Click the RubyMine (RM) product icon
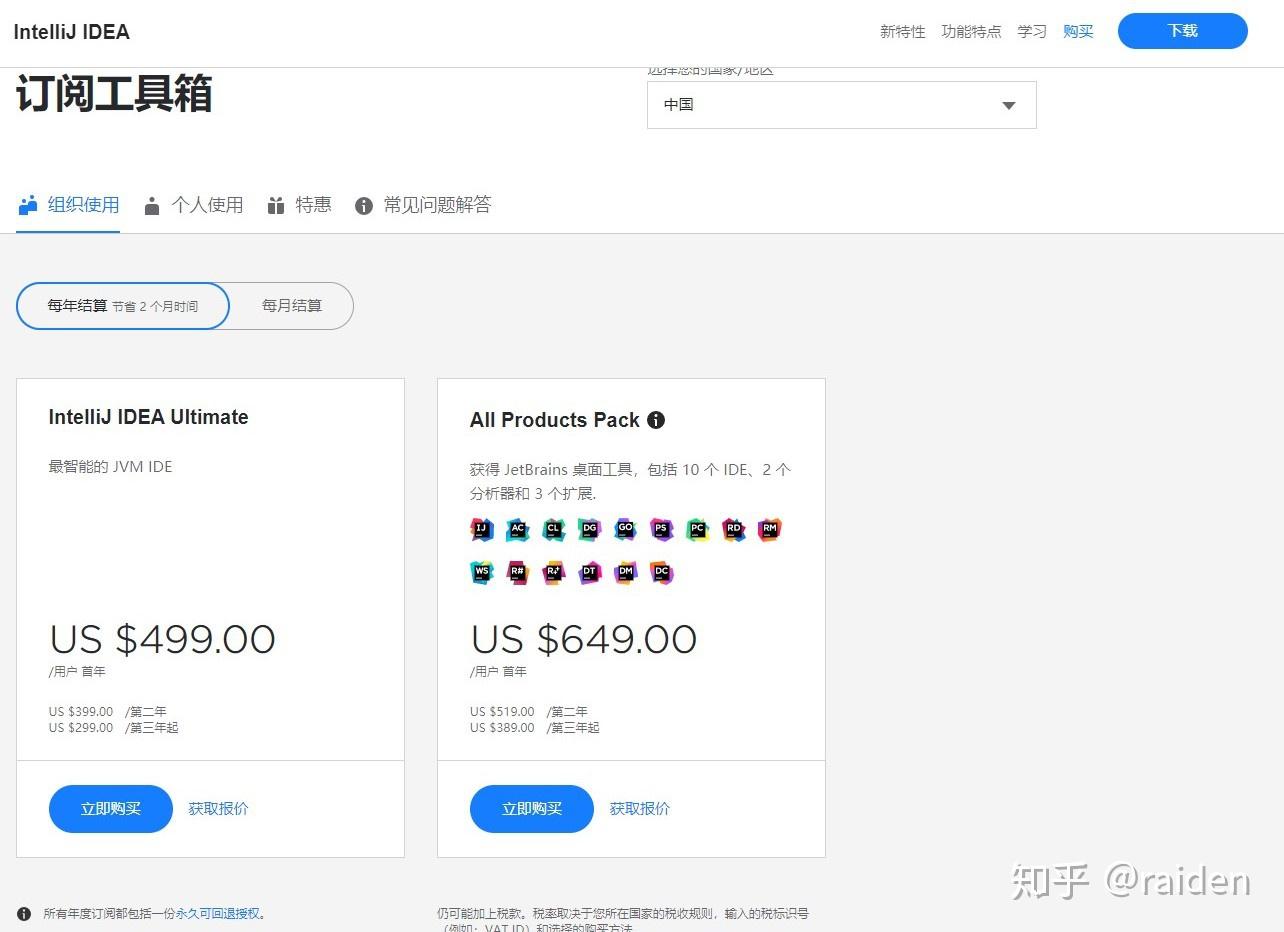The height and width of the screenshot is (932, 1284). [769, 530]
